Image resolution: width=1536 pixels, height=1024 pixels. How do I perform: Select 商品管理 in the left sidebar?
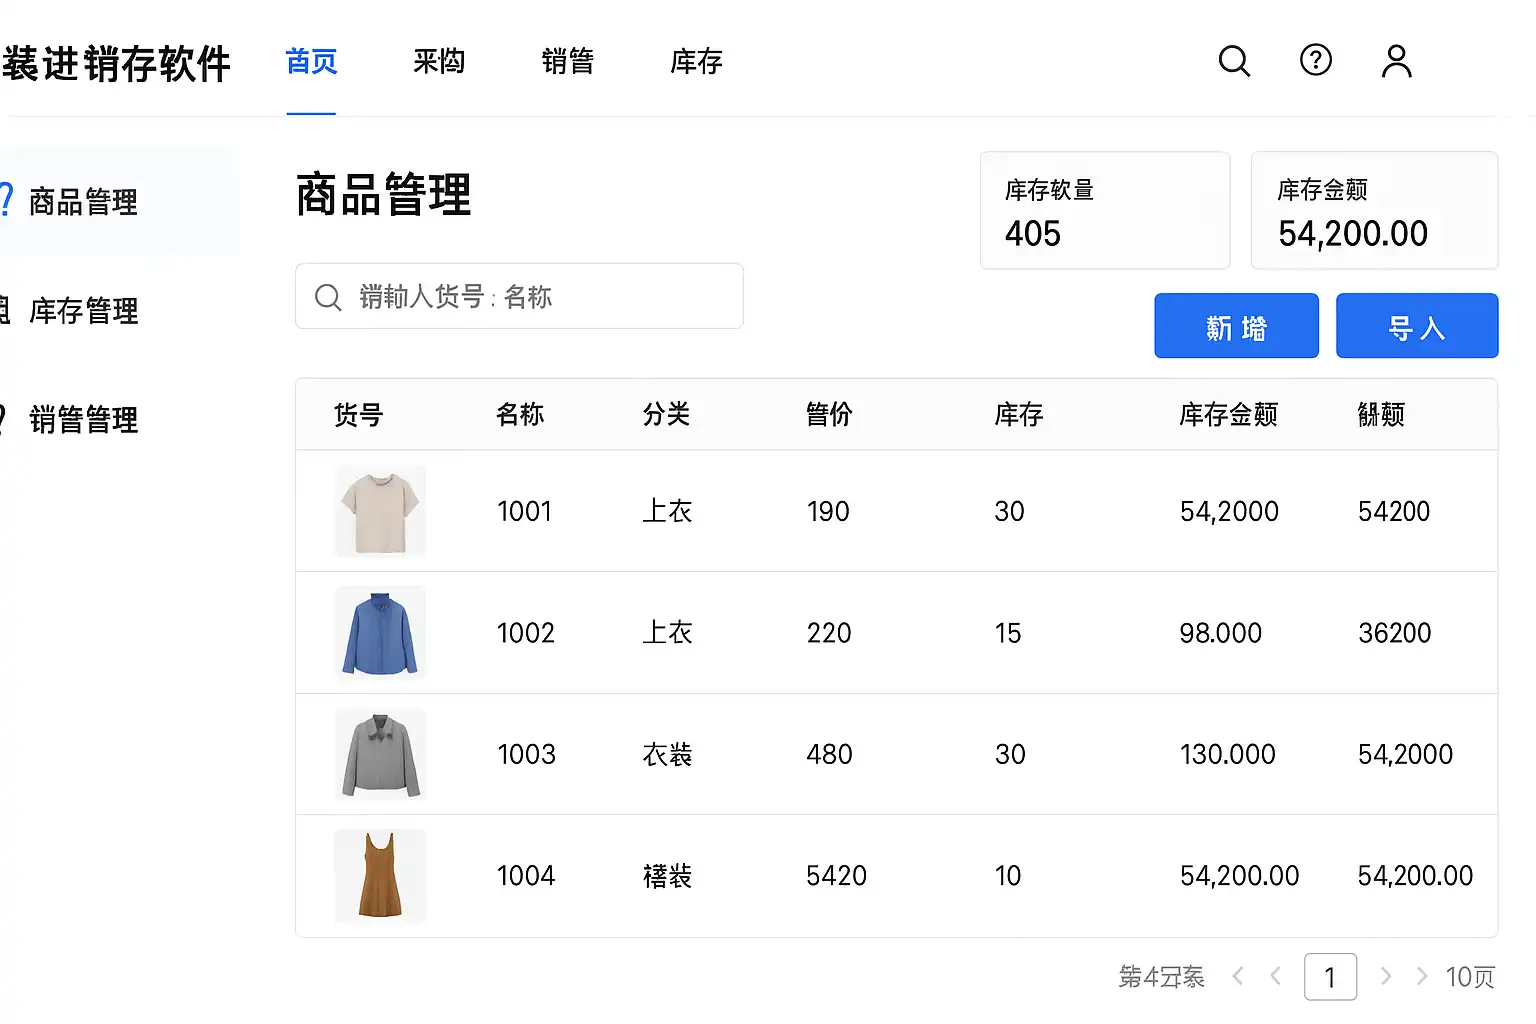point(84,202)
